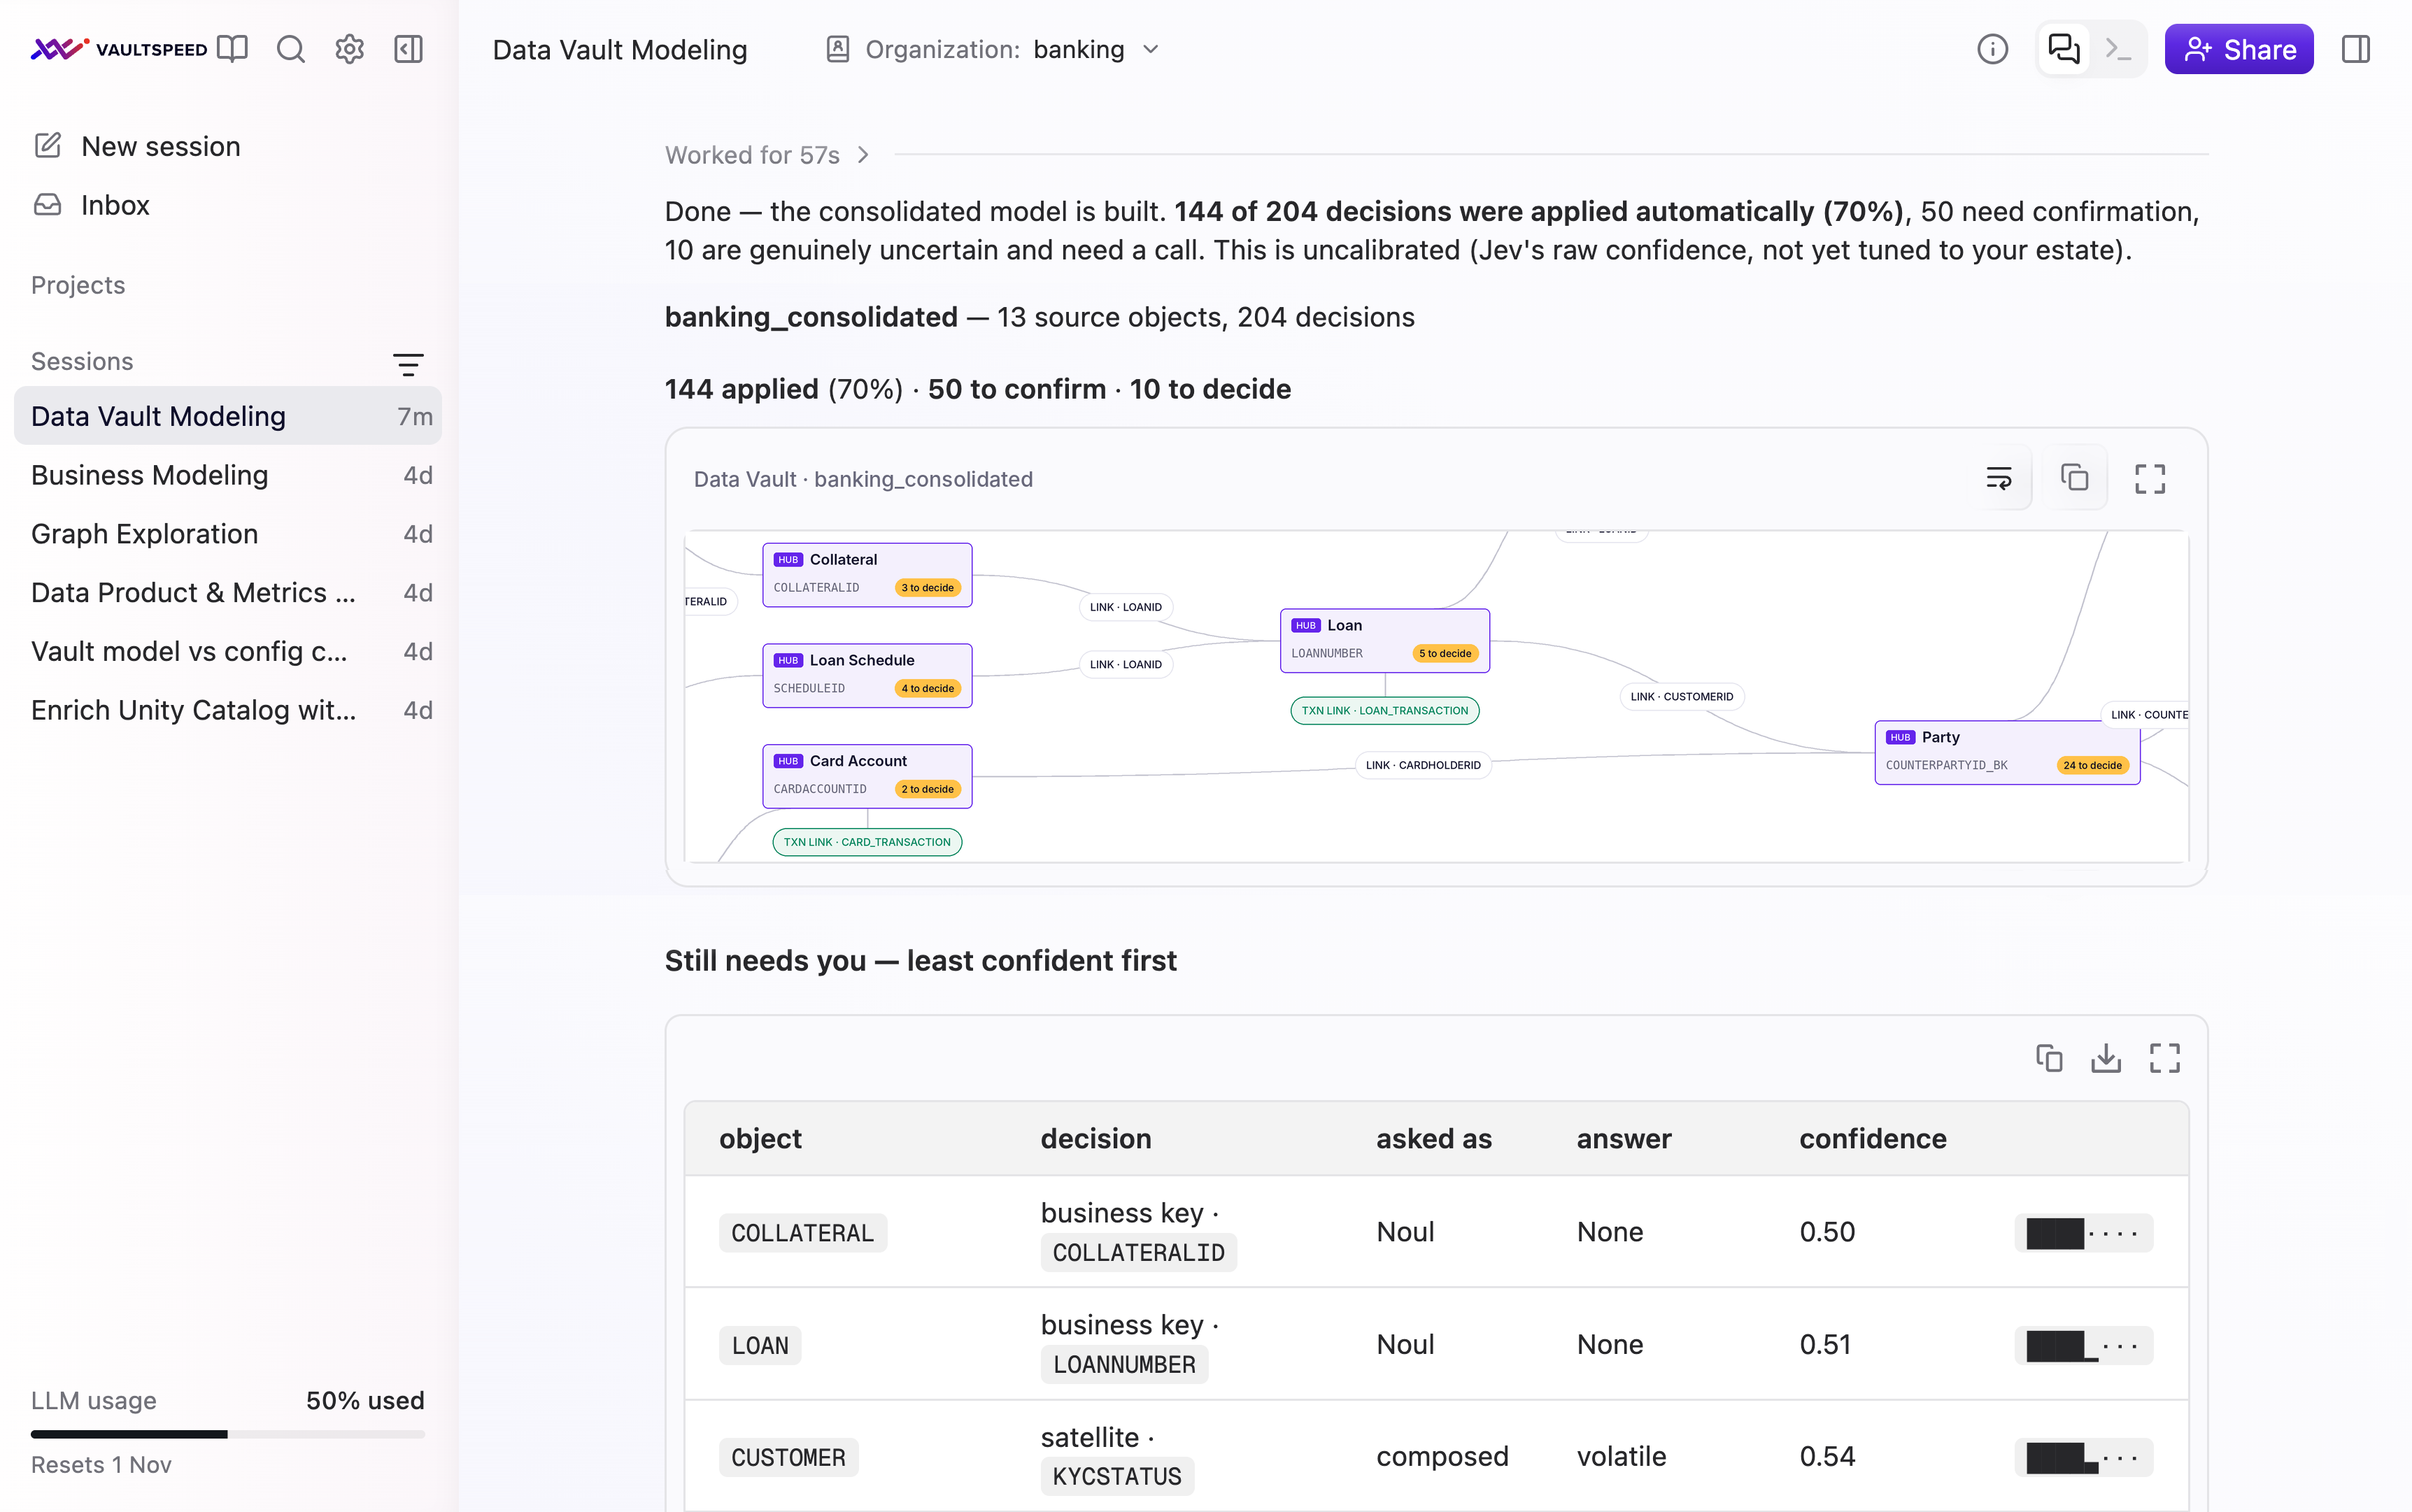Screen dimensions: 2412x1512
Task: Select the Data Vault Modeling session
Action: coord(228,416)
